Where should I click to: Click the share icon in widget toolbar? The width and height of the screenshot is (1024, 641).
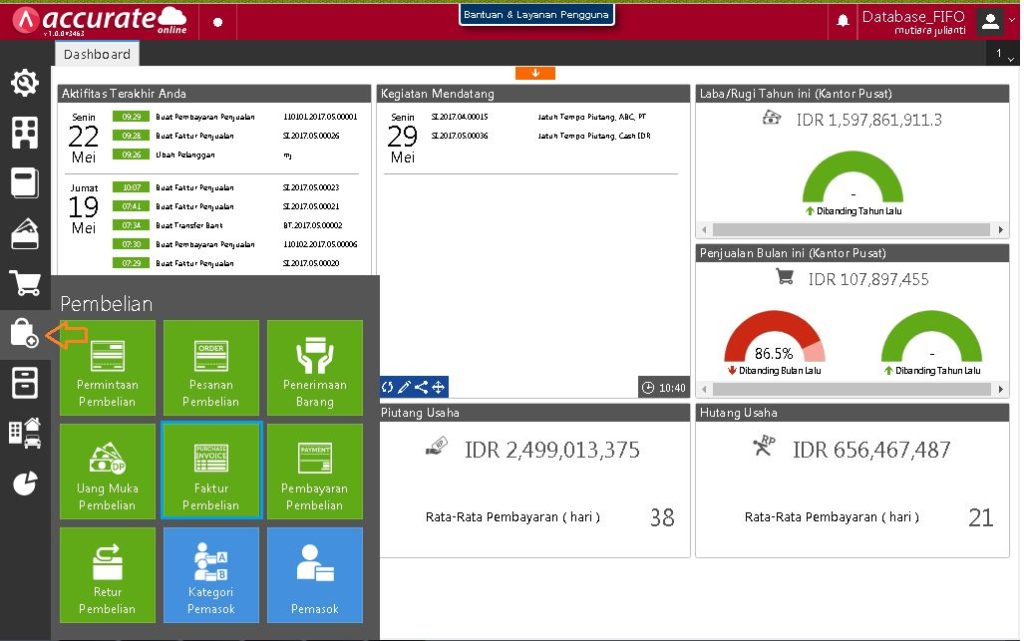[421, 387]
